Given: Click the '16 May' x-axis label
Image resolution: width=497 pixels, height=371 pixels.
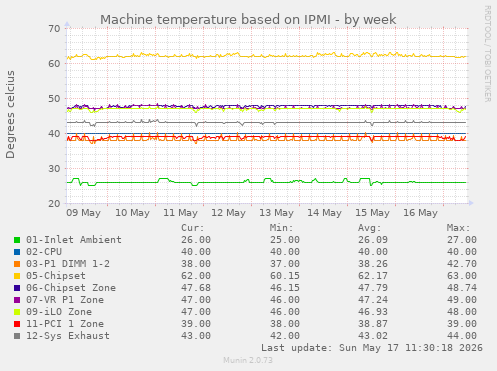Looking at the screenshot, I should pos(420,213).
